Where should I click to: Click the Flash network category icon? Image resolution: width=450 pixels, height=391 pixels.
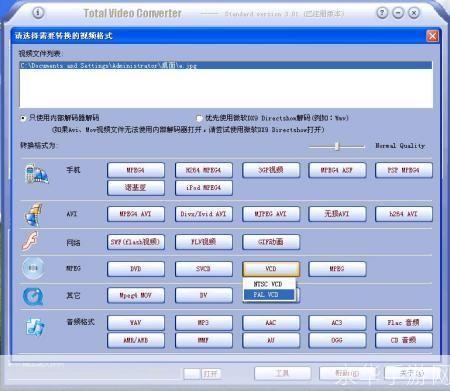[31, 241]
